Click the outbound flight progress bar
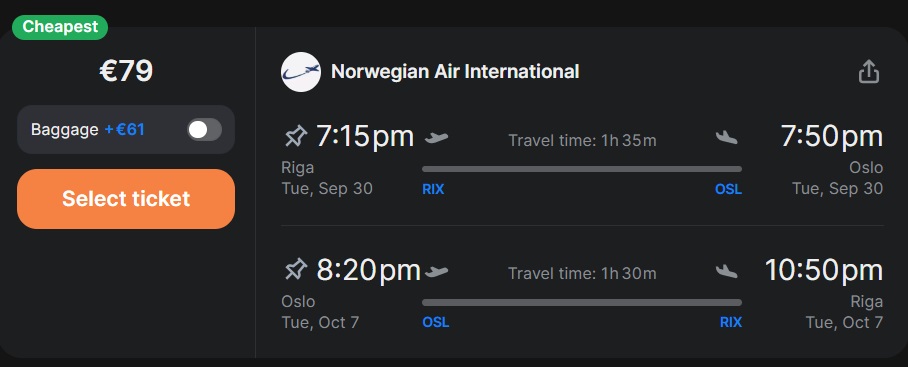 pyautogui.click(x=582, y=169)
